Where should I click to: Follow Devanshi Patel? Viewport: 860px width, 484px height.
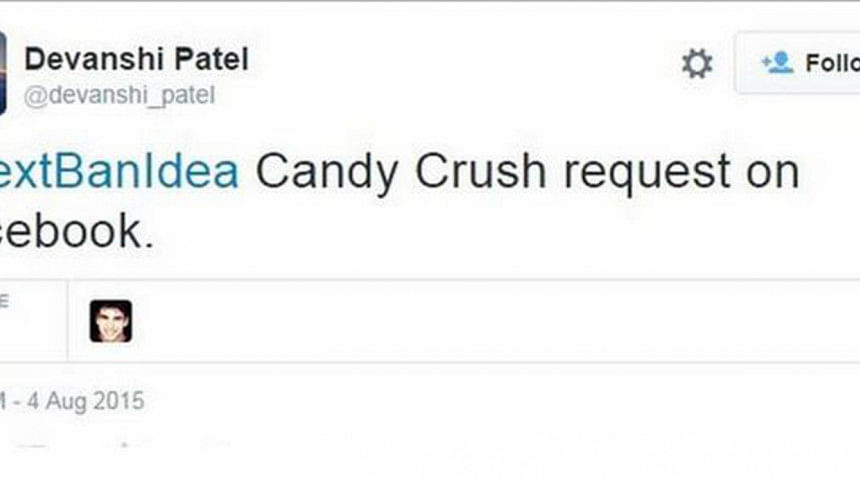[800, 63]
